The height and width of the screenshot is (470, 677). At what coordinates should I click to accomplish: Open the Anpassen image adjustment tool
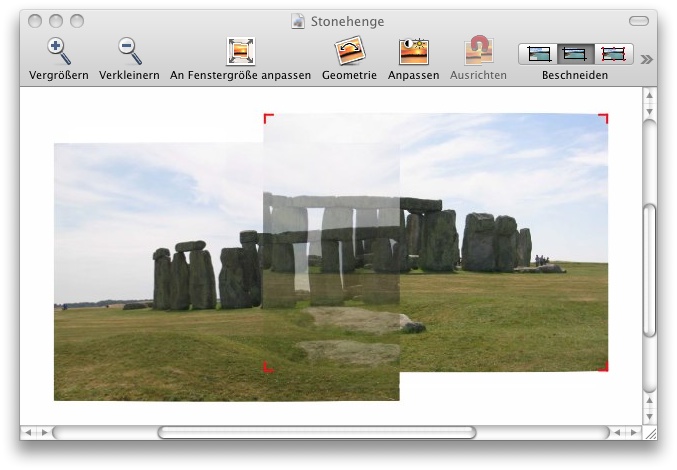click(413, 51)
